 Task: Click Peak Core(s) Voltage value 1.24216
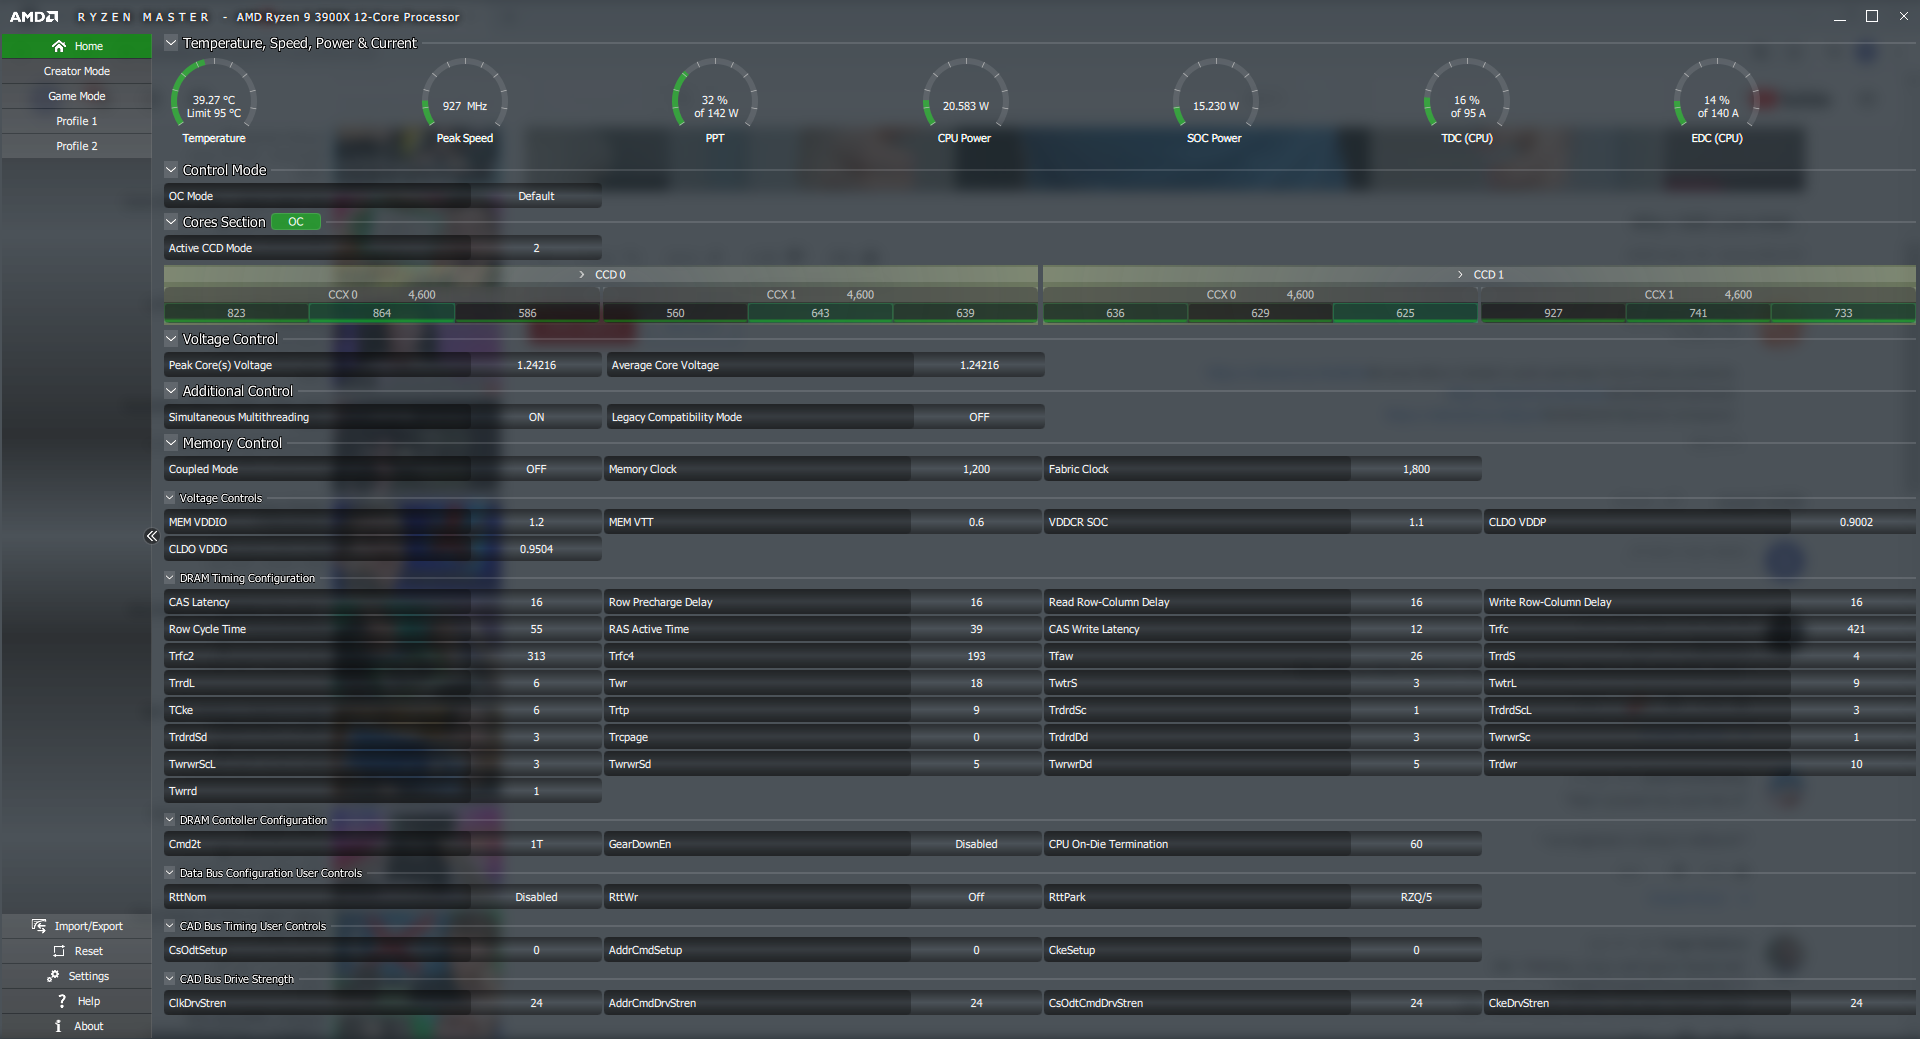(x=536, y=365)
